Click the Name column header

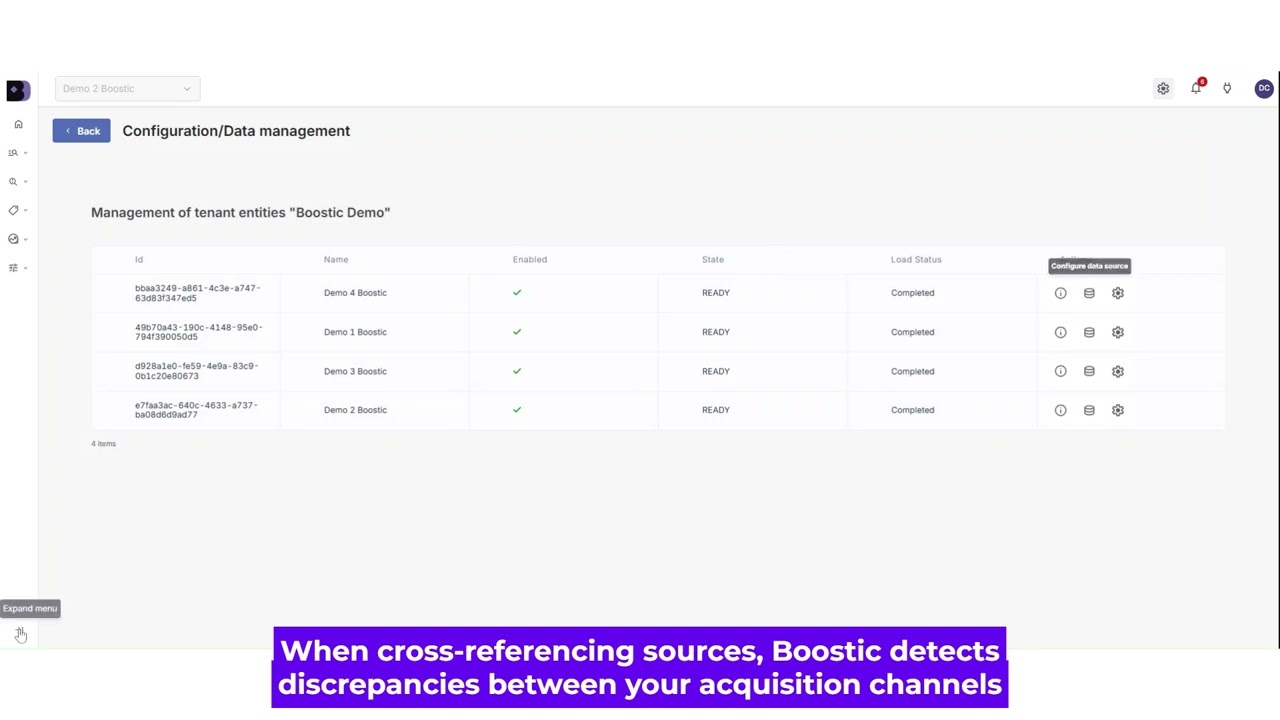[336, 259]
